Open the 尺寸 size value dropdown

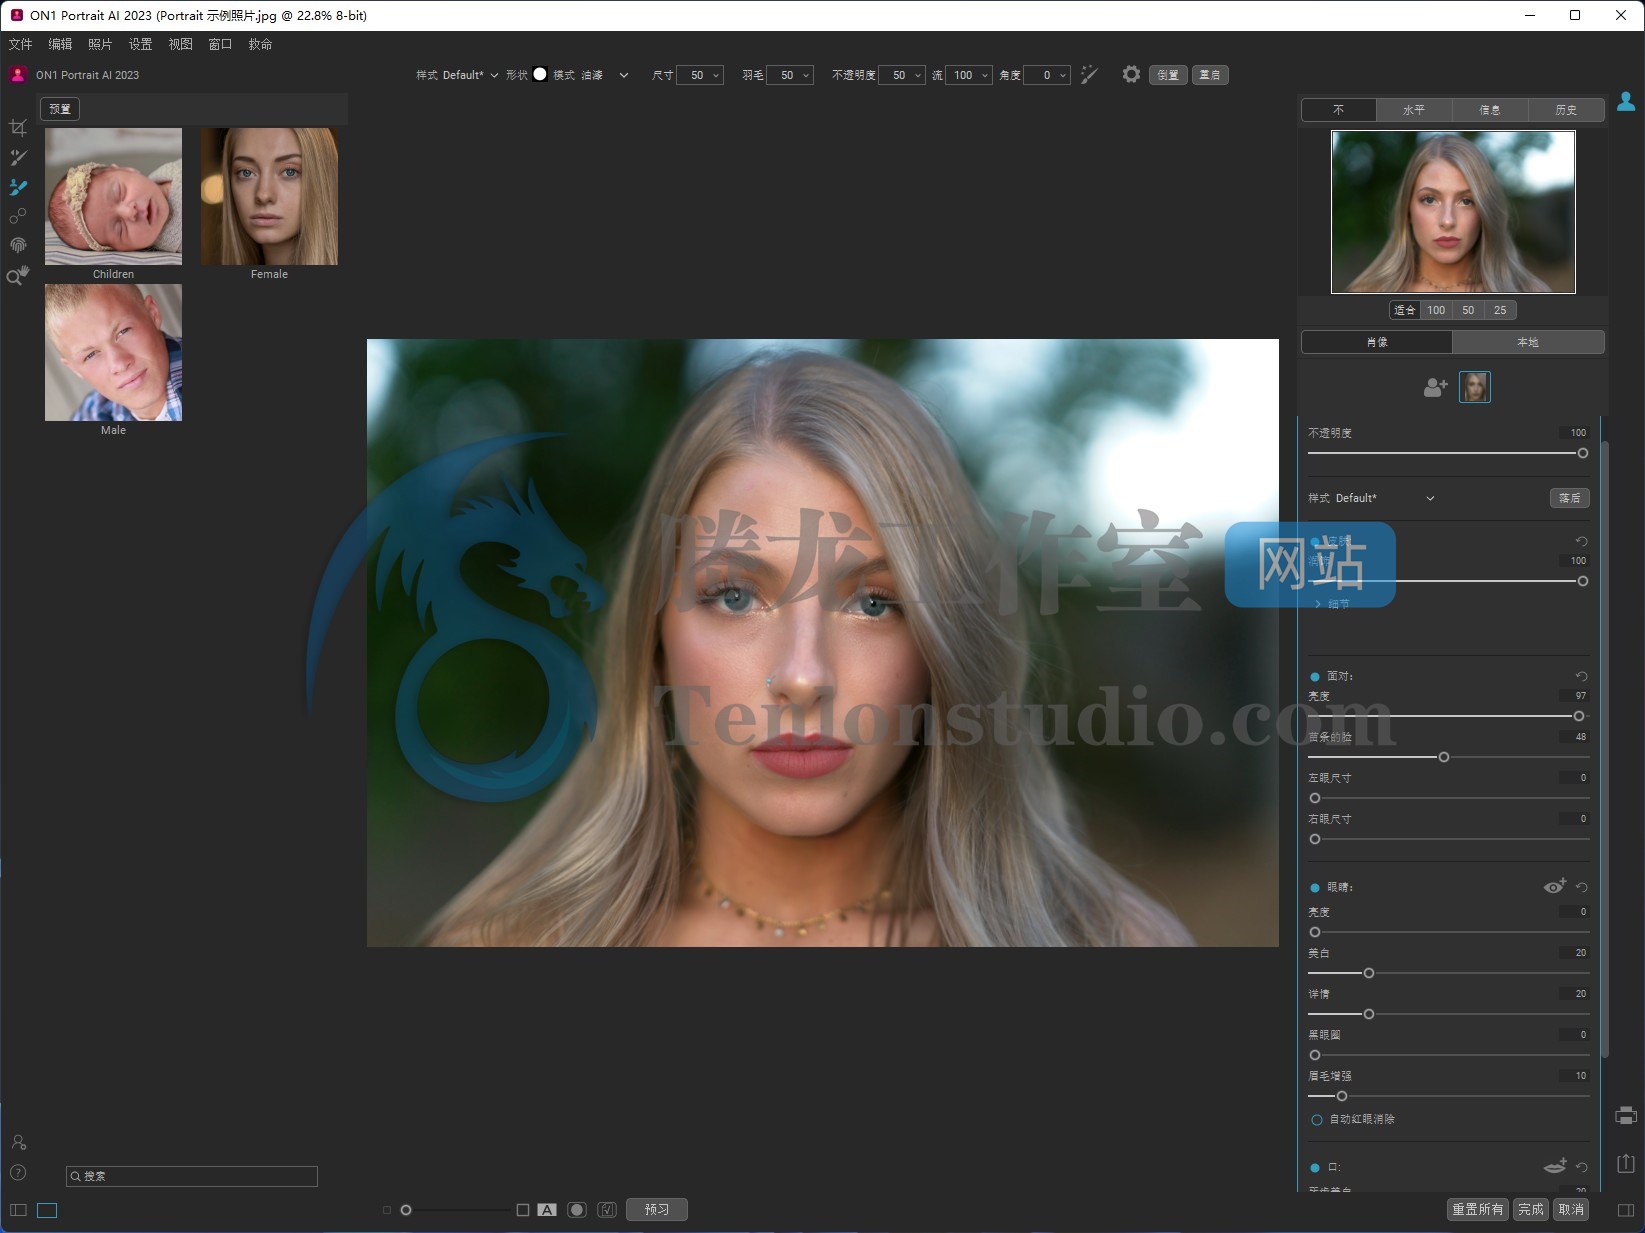coord(700,75)
